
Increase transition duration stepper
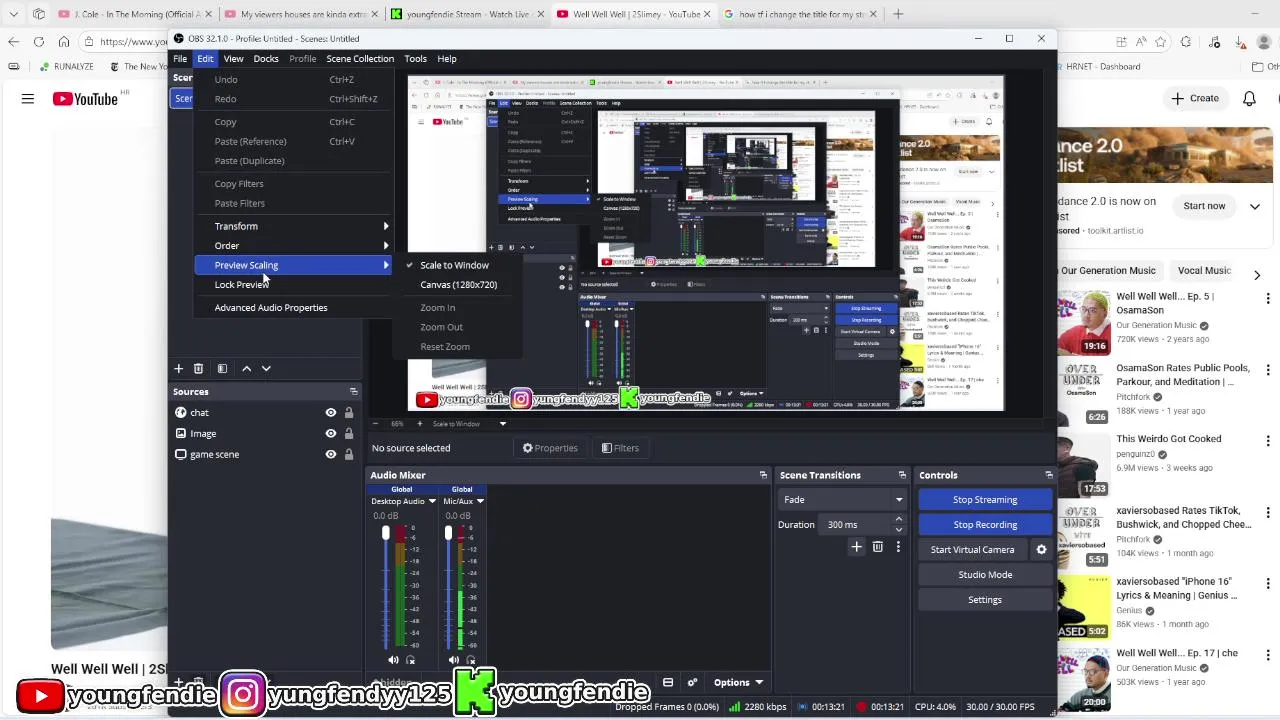[898, 519]
